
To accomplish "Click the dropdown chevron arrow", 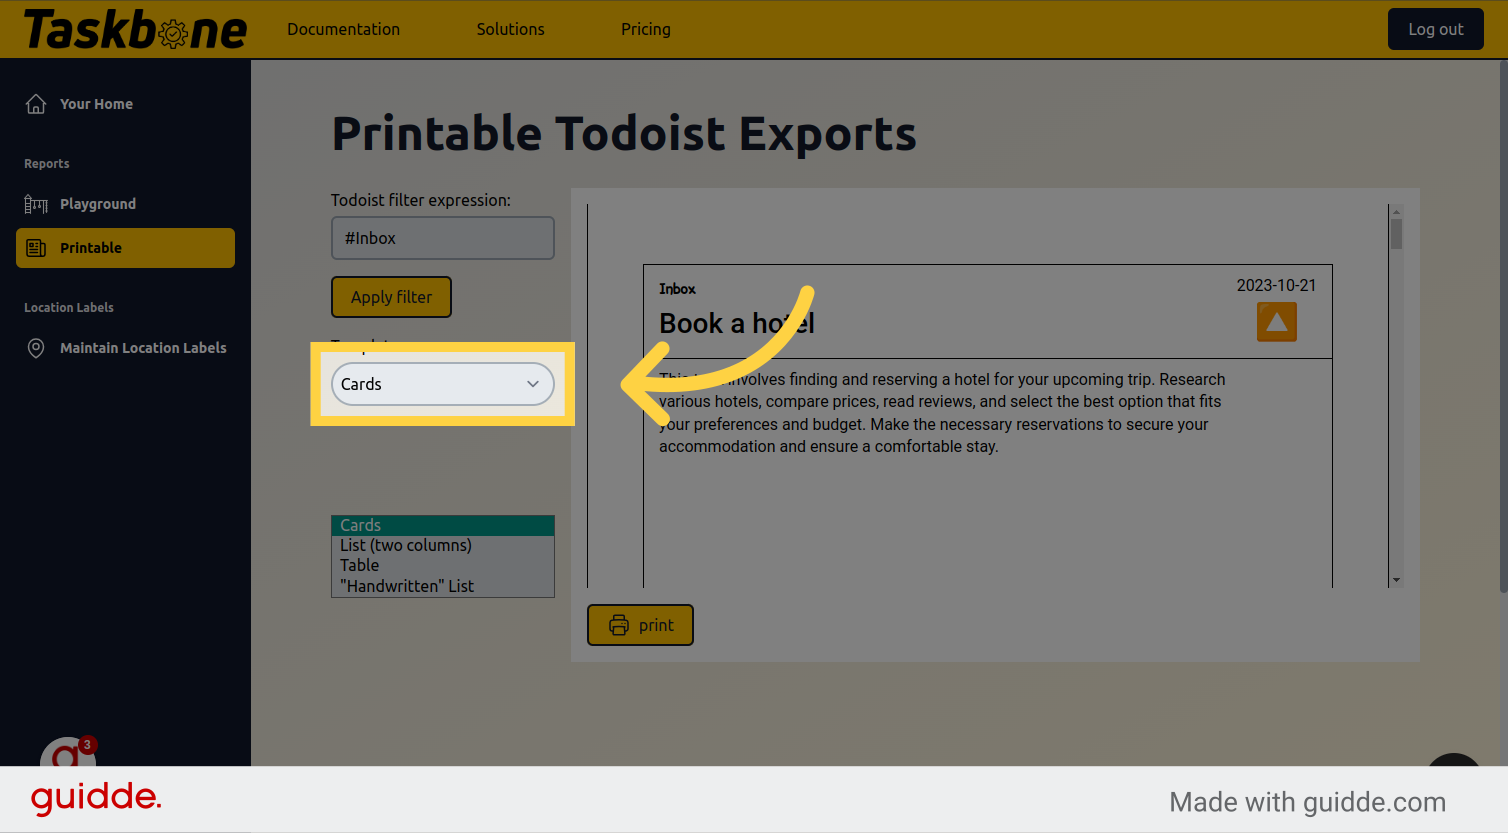I will (x=533, y=384).
